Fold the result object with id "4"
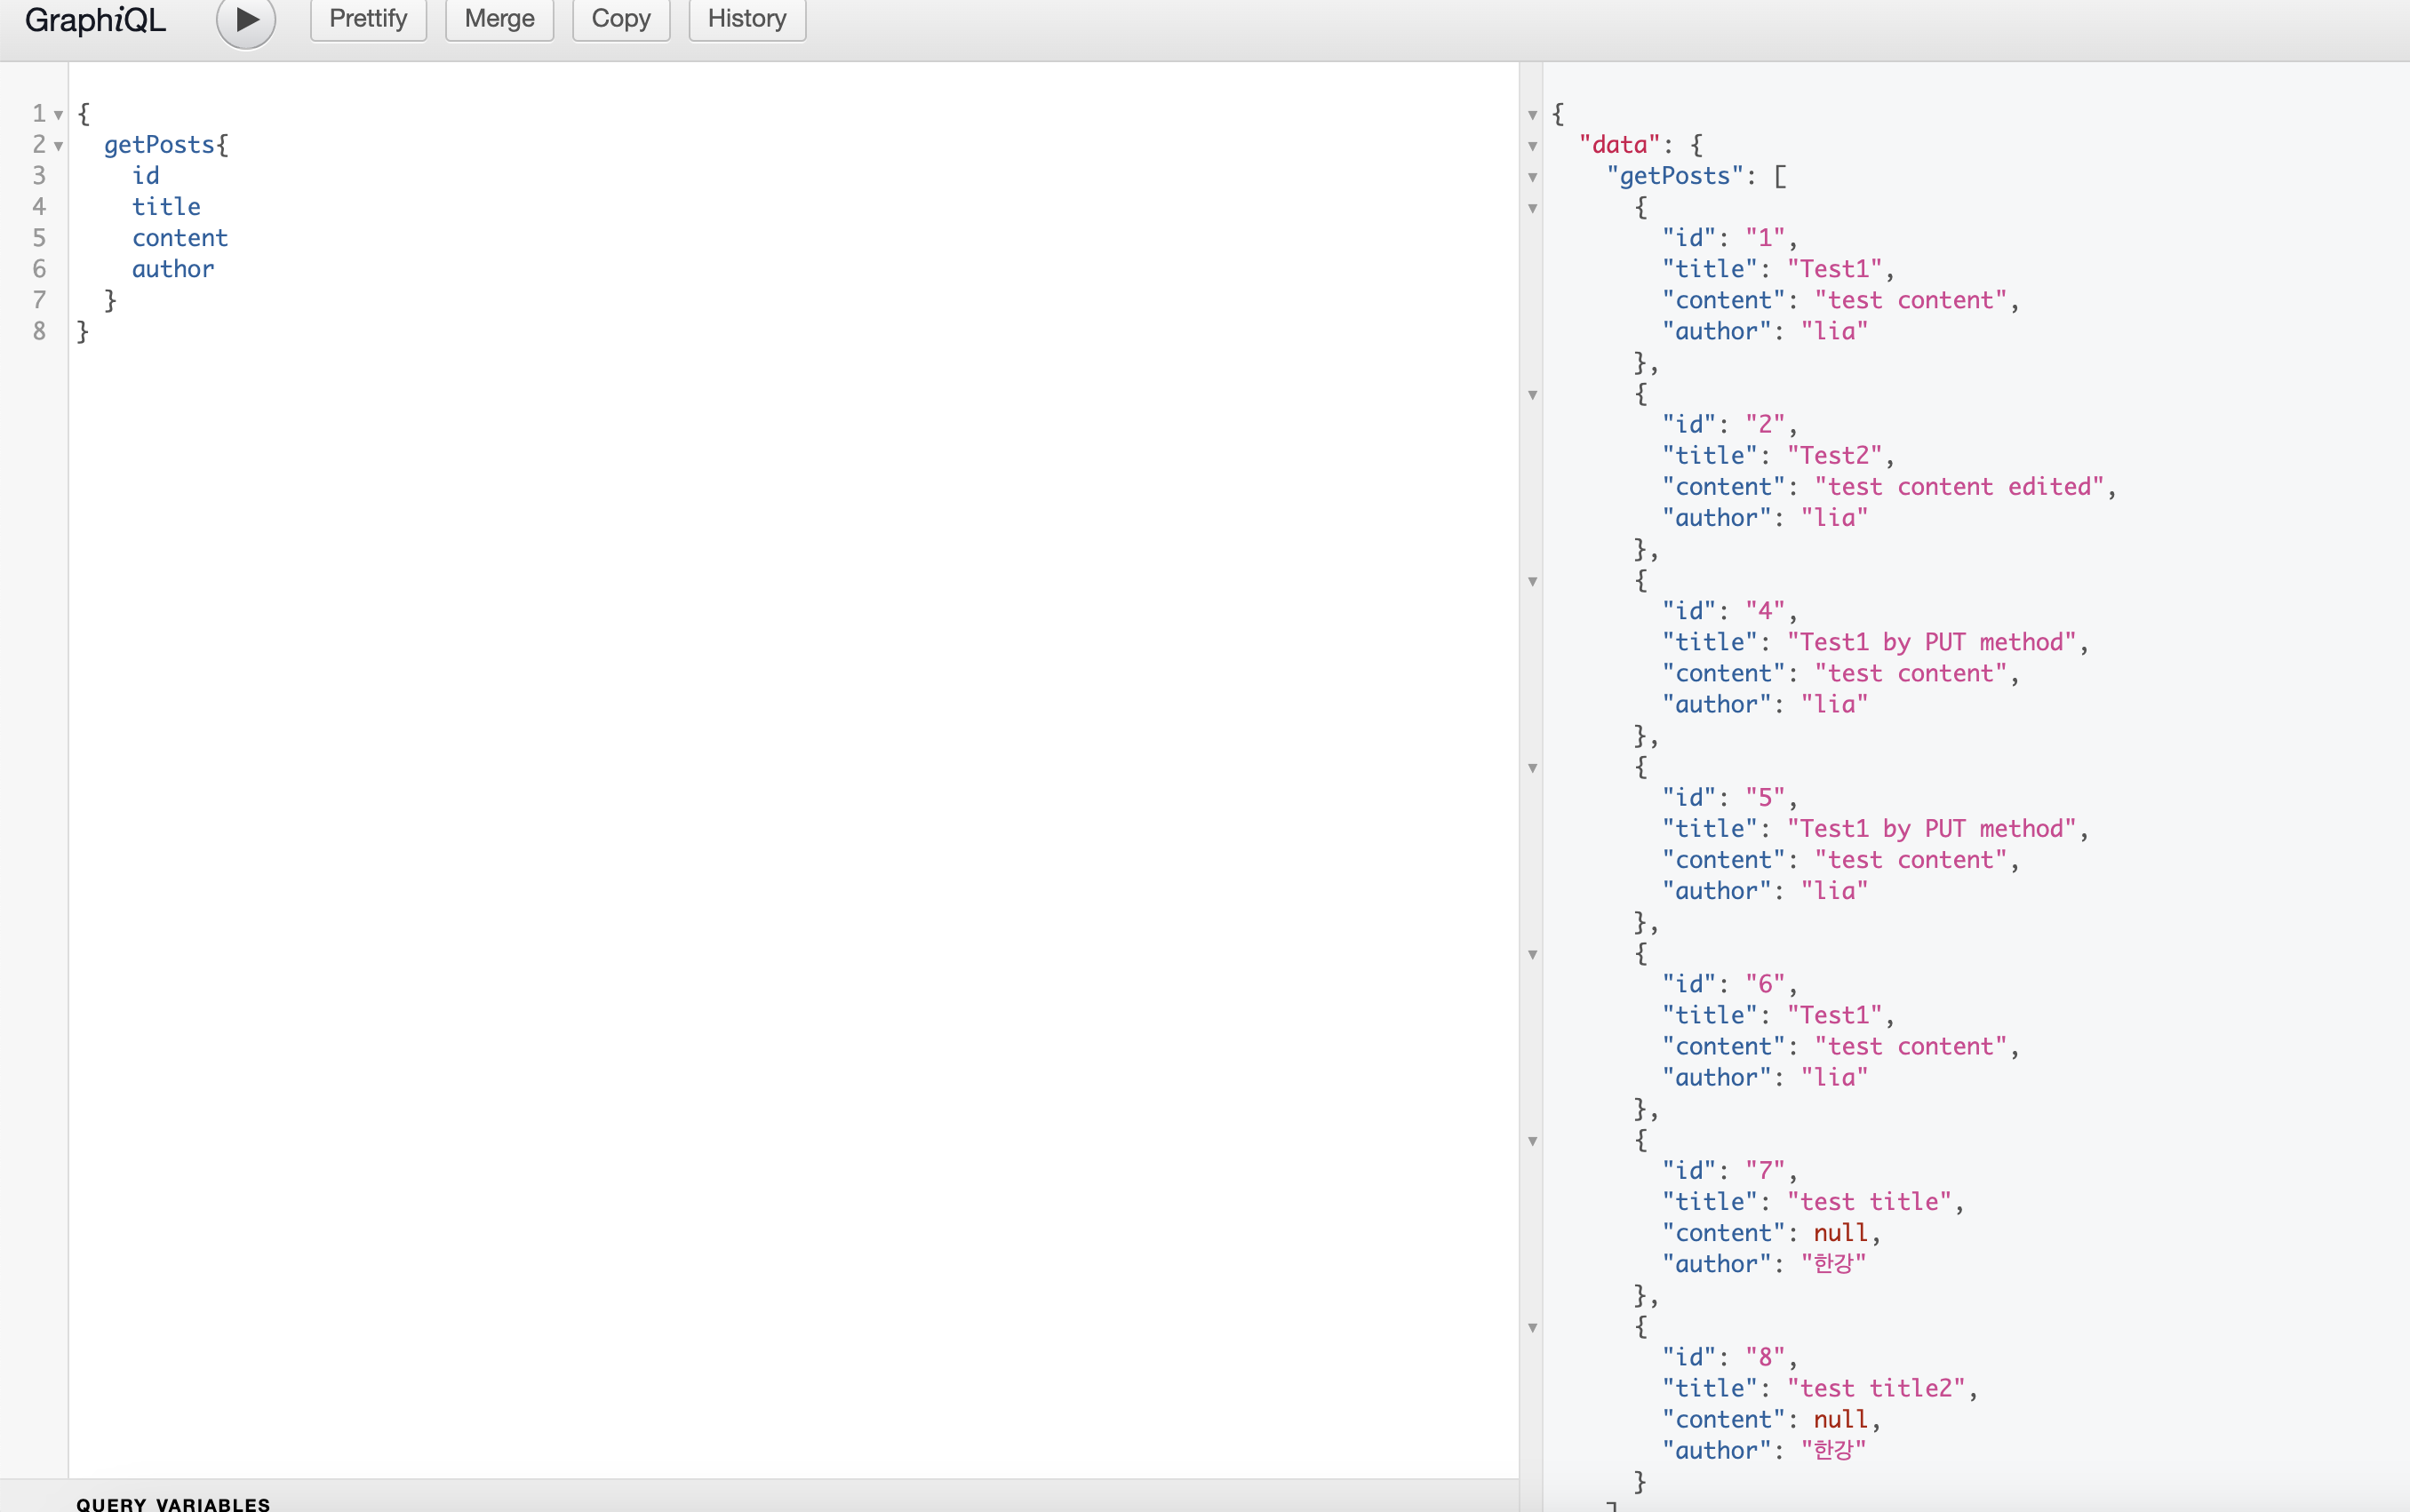2410x1512 pixels. pos(1532,581)
